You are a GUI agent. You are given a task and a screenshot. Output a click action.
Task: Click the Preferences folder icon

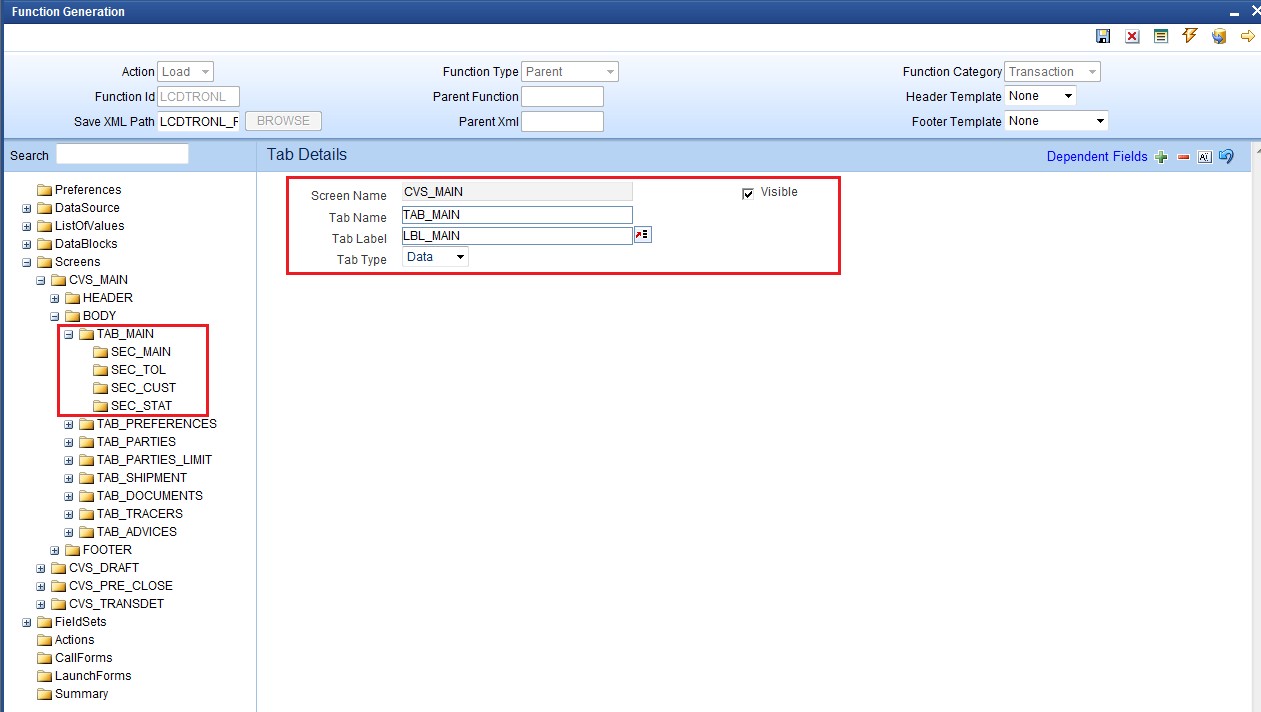(x=44, y=190)
